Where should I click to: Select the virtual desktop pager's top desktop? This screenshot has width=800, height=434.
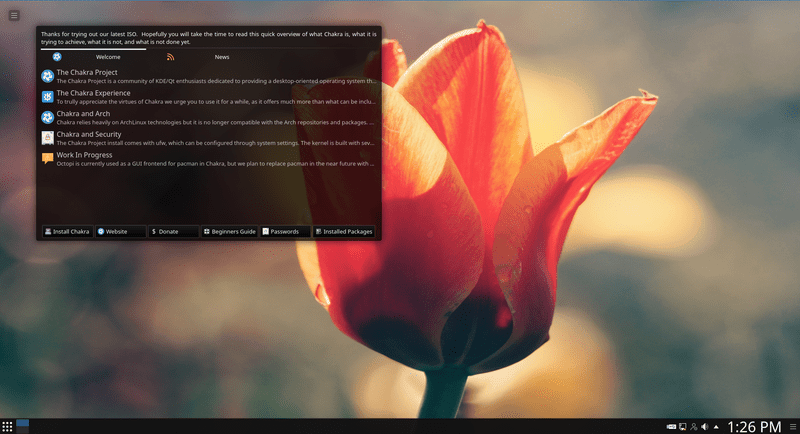click(x=23, y=423)
